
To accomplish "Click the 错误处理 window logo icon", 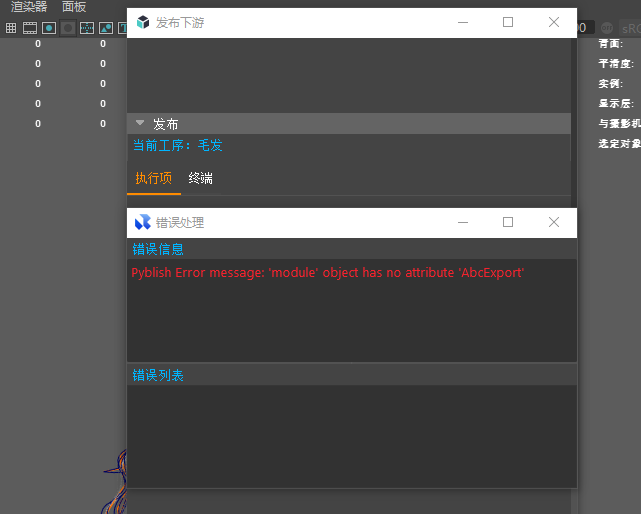I will [143, 222].
